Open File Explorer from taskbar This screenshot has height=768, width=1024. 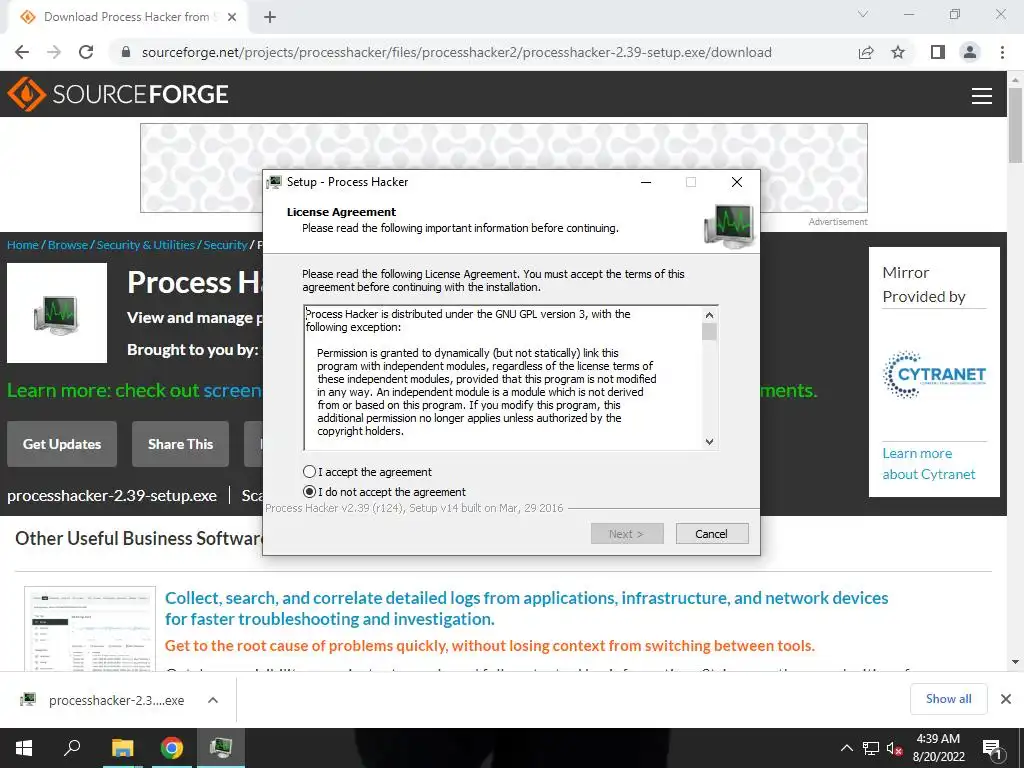(x=122, y=748)
